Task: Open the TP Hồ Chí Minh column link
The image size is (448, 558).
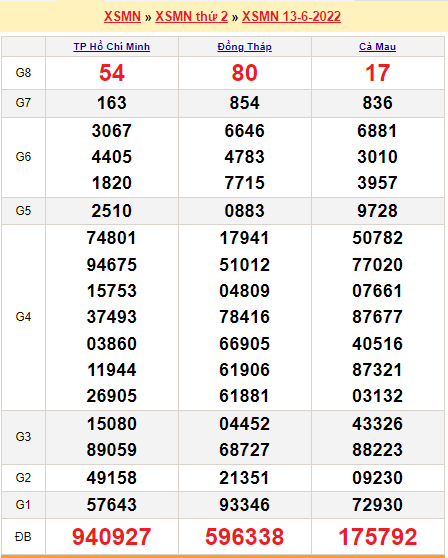Action: point(112,47)
